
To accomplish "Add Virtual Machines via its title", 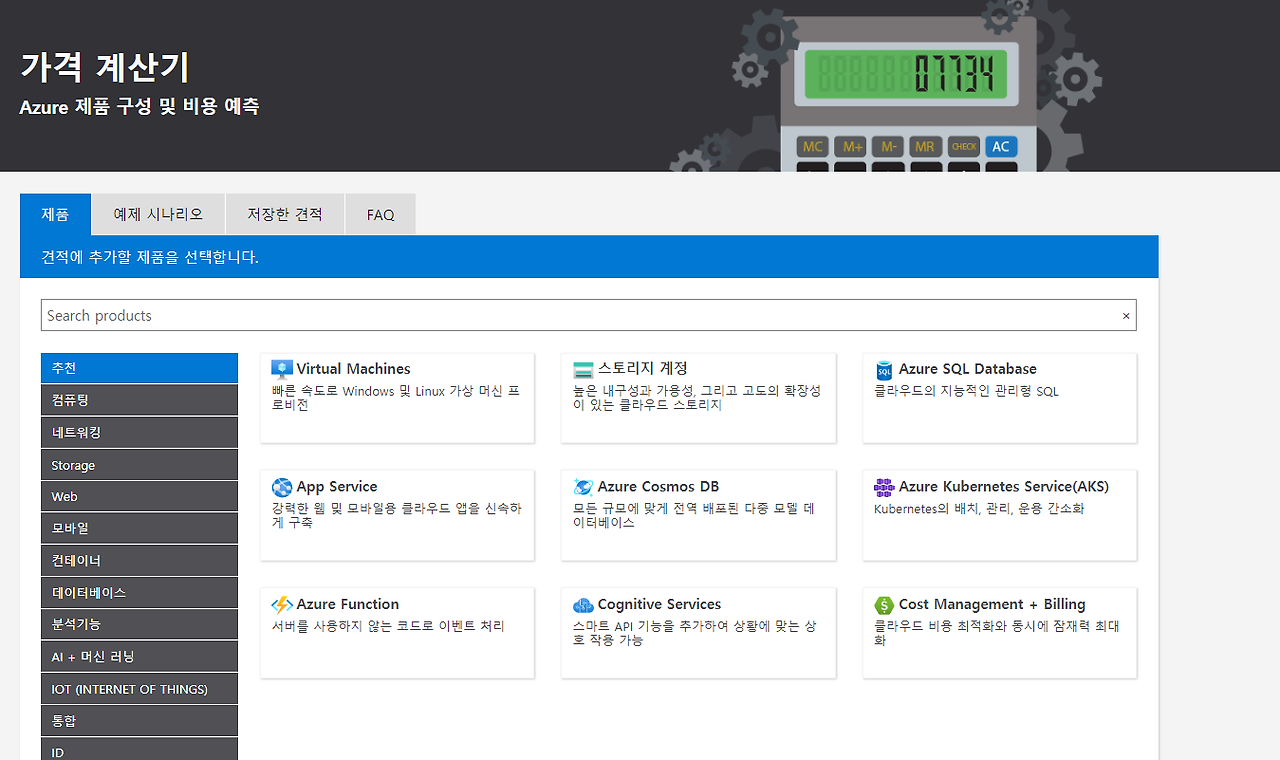I will pyautogui.click(x=353, y=369).
